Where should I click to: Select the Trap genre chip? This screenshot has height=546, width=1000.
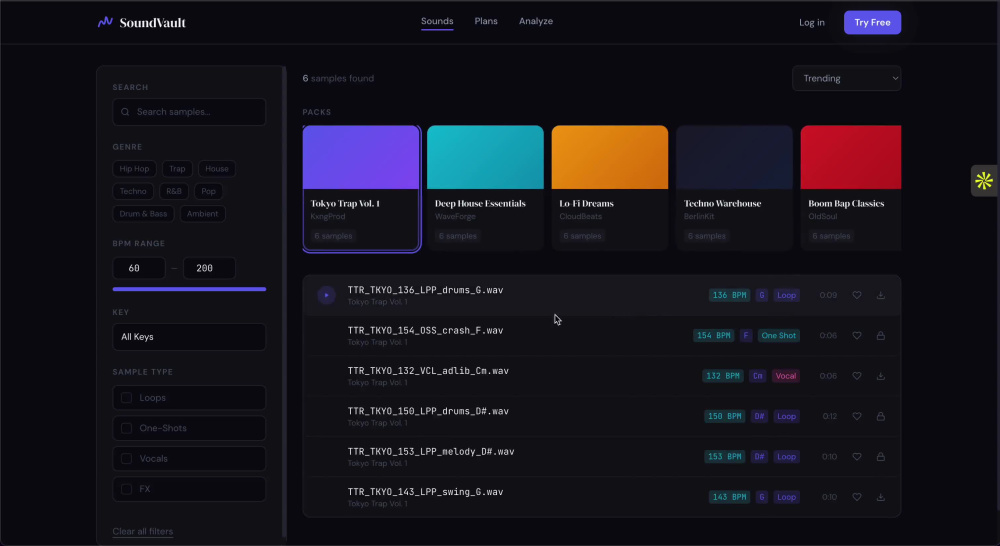pos(177,168)
